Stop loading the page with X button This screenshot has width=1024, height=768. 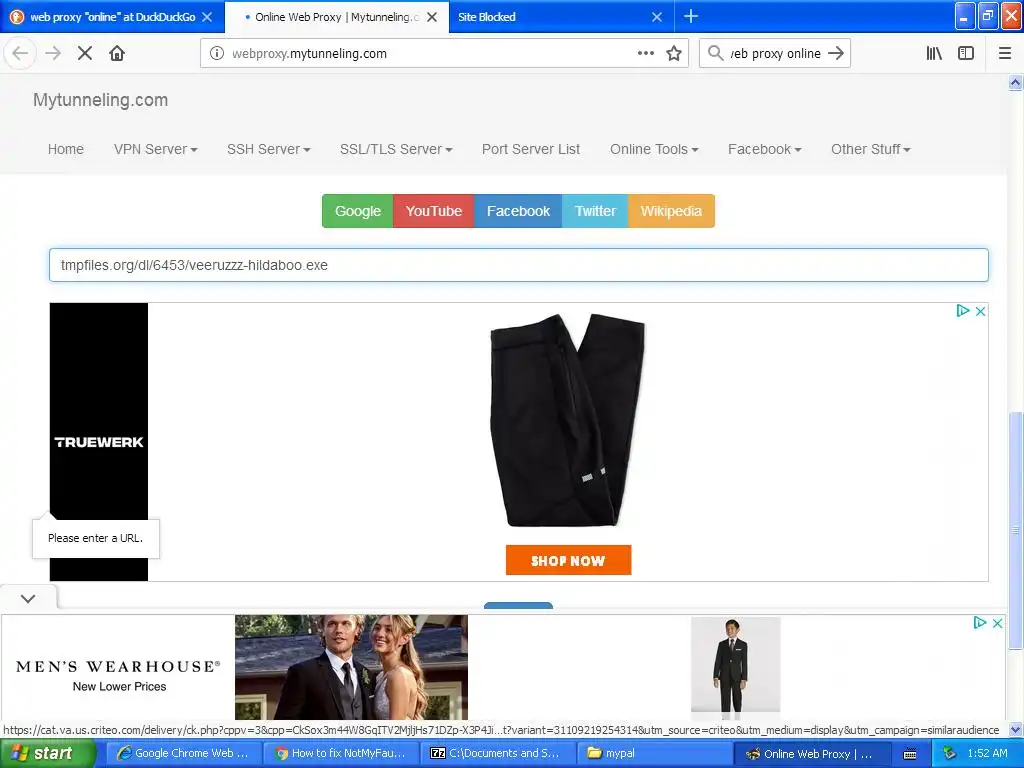point(85,53)
